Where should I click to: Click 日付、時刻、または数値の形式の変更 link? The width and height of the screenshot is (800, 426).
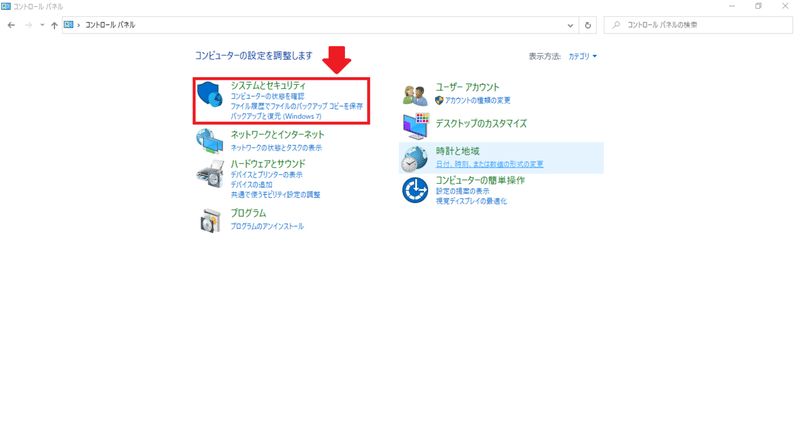coord(489,164)
